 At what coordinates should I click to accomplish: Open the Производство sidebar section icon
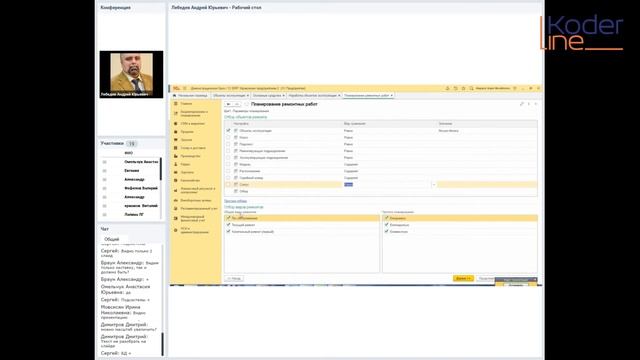click(176, 156)
